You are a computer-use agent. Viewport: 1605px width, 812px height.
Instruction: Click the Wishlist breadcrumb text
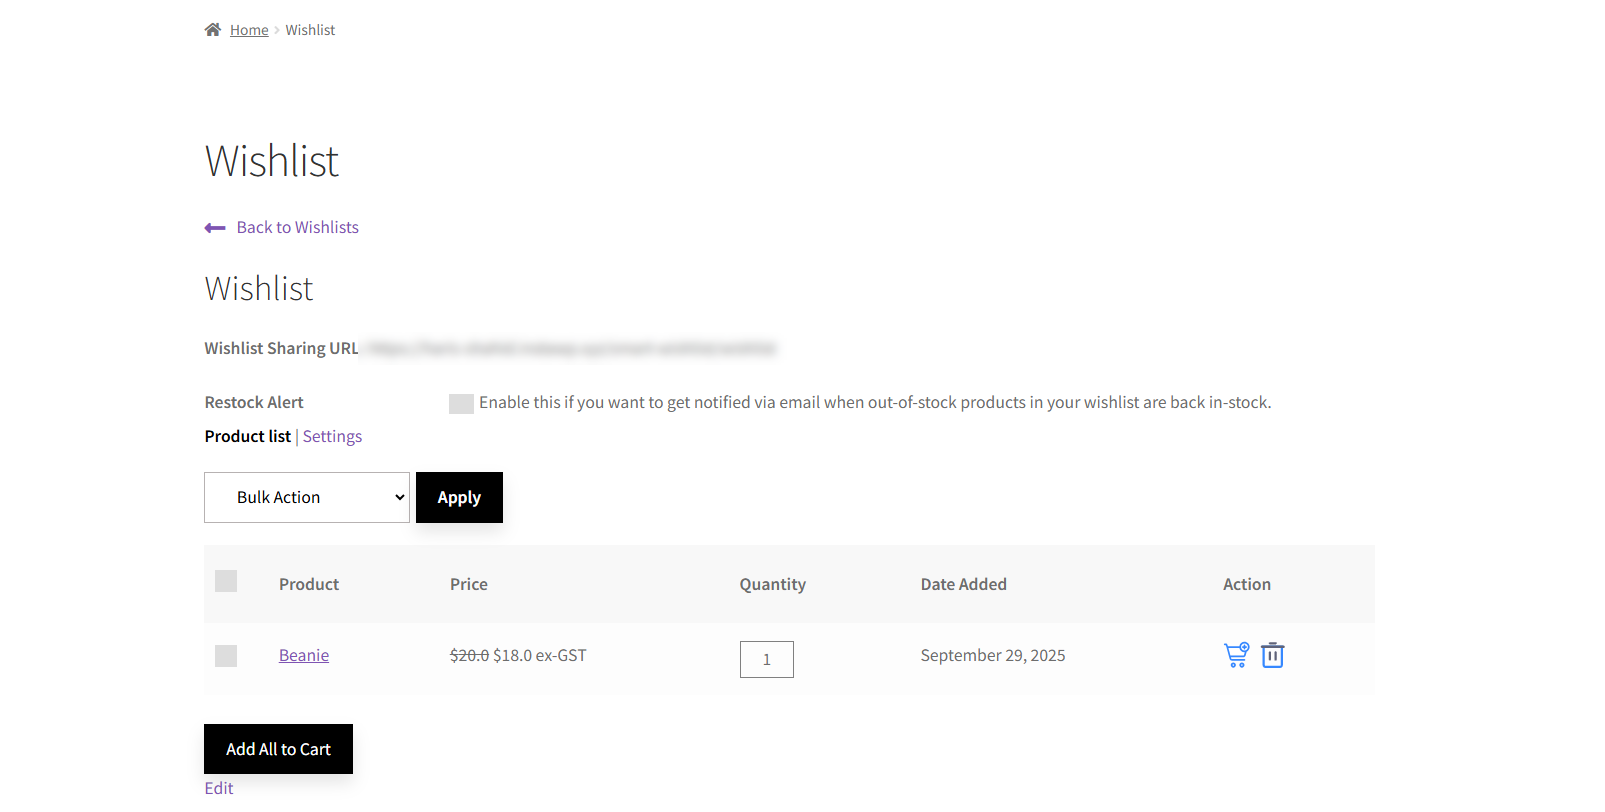coord(310,30)
